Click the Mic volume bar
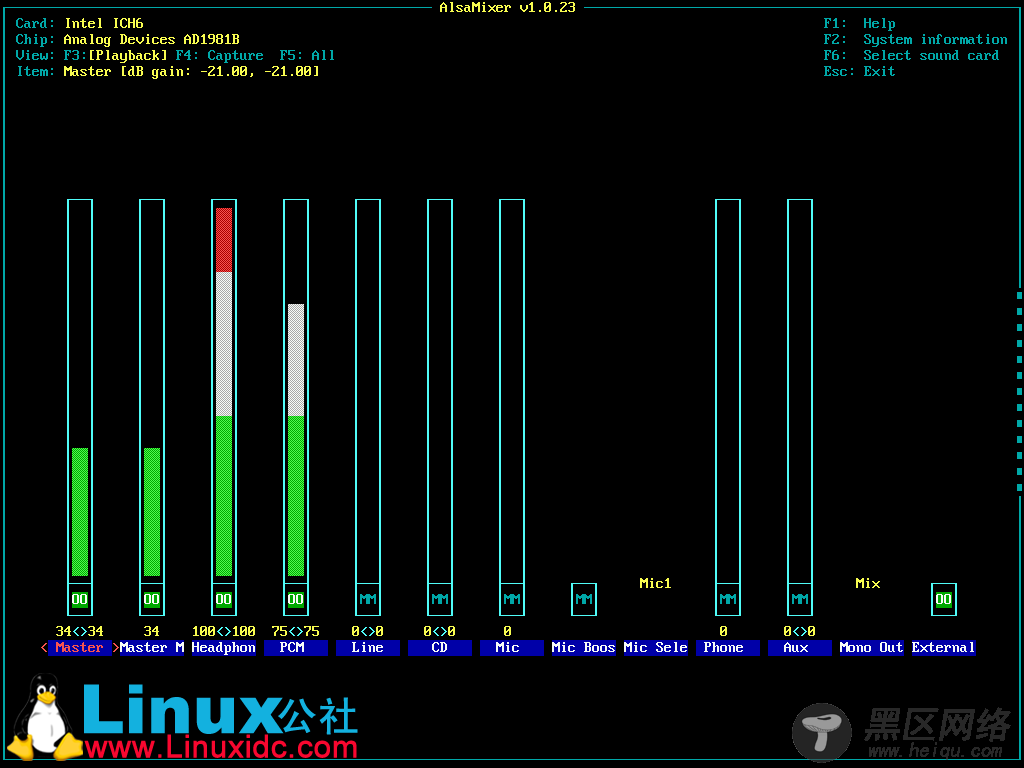Screen dimensions: 1024x768 pyautogui.click(x=512, y=391)
